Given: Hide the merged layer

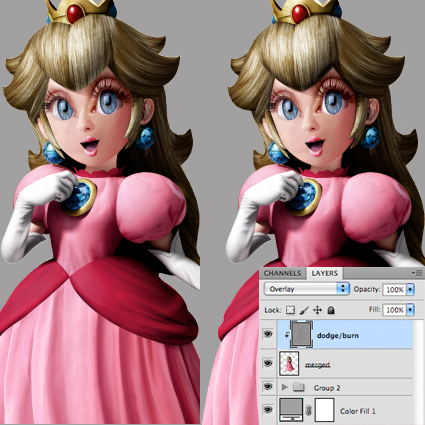Looking at the screenshot, I should tap(268, 363).
